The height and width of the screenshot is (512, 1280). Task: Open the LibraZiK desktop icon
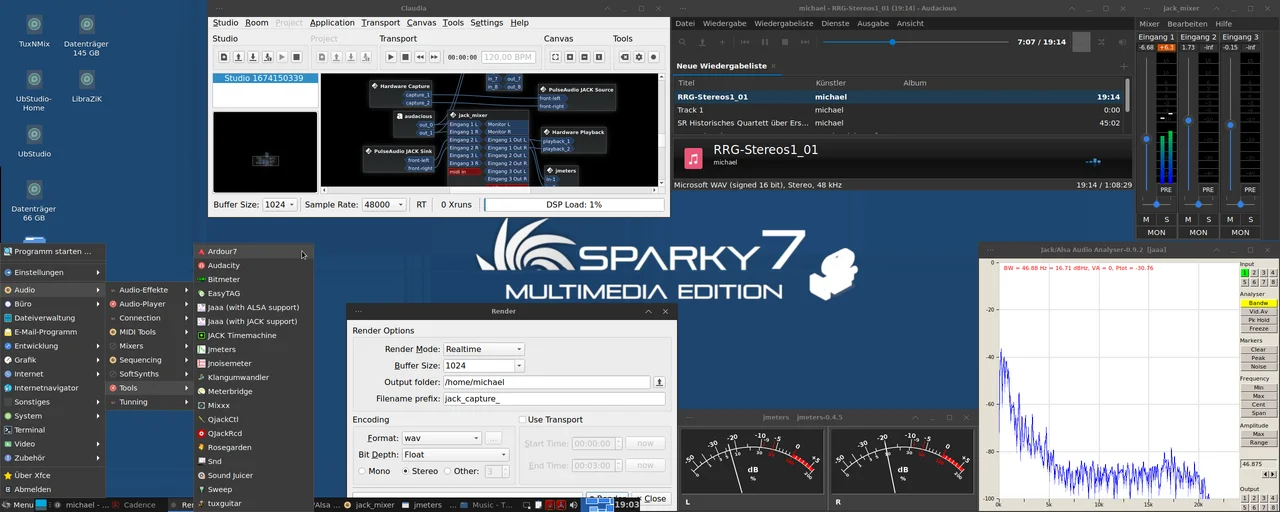pos(87,86)
